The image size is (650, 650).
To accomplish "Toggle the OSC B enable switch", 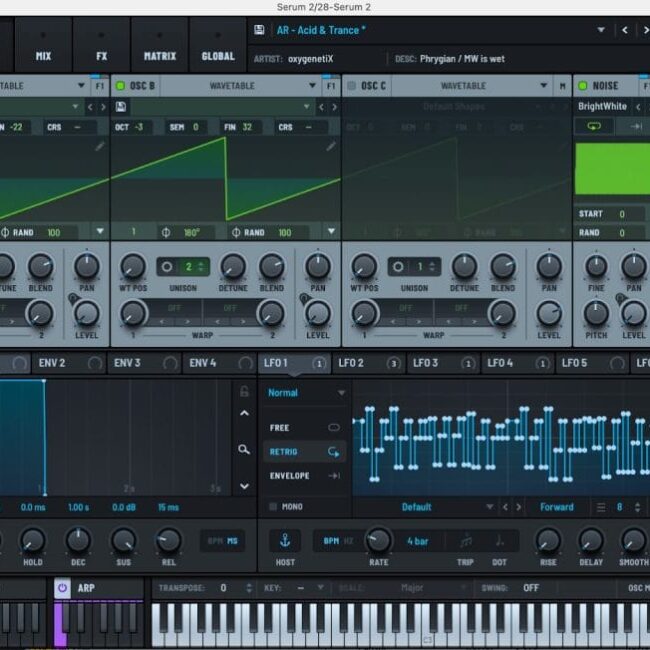I will coord(121,86).
